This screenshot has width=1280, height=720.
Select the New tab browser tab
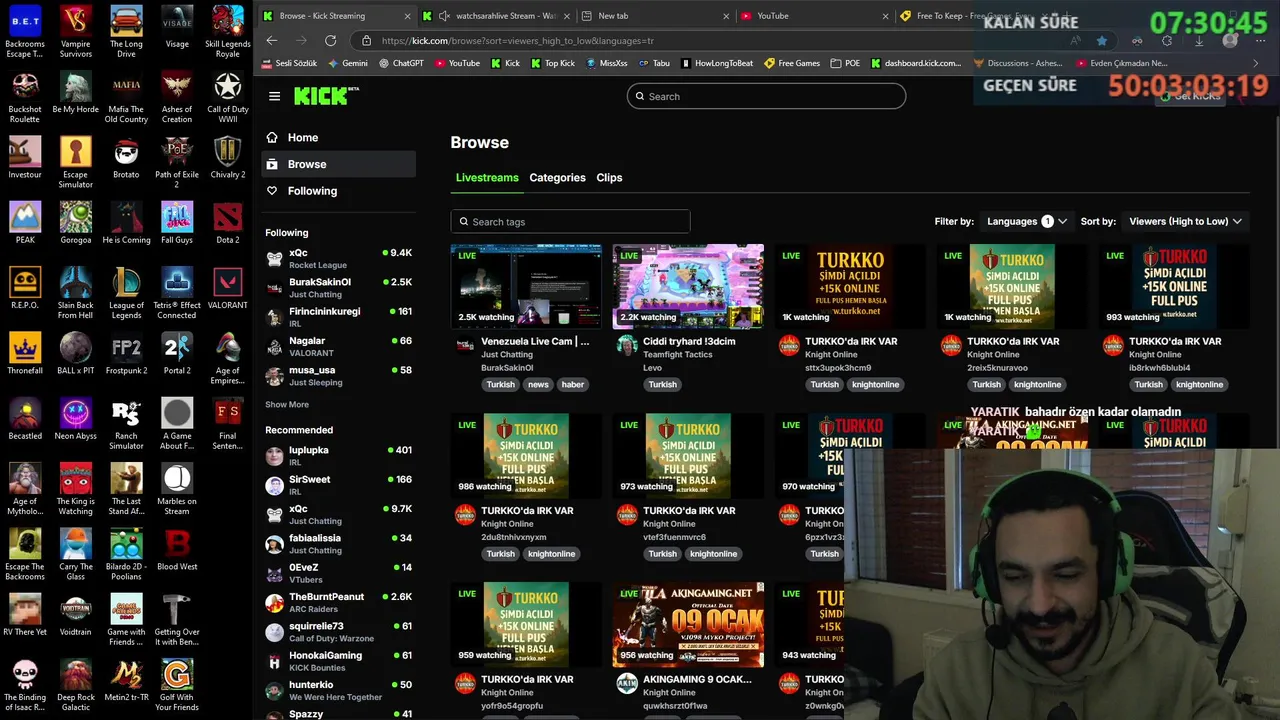point(655,16)
